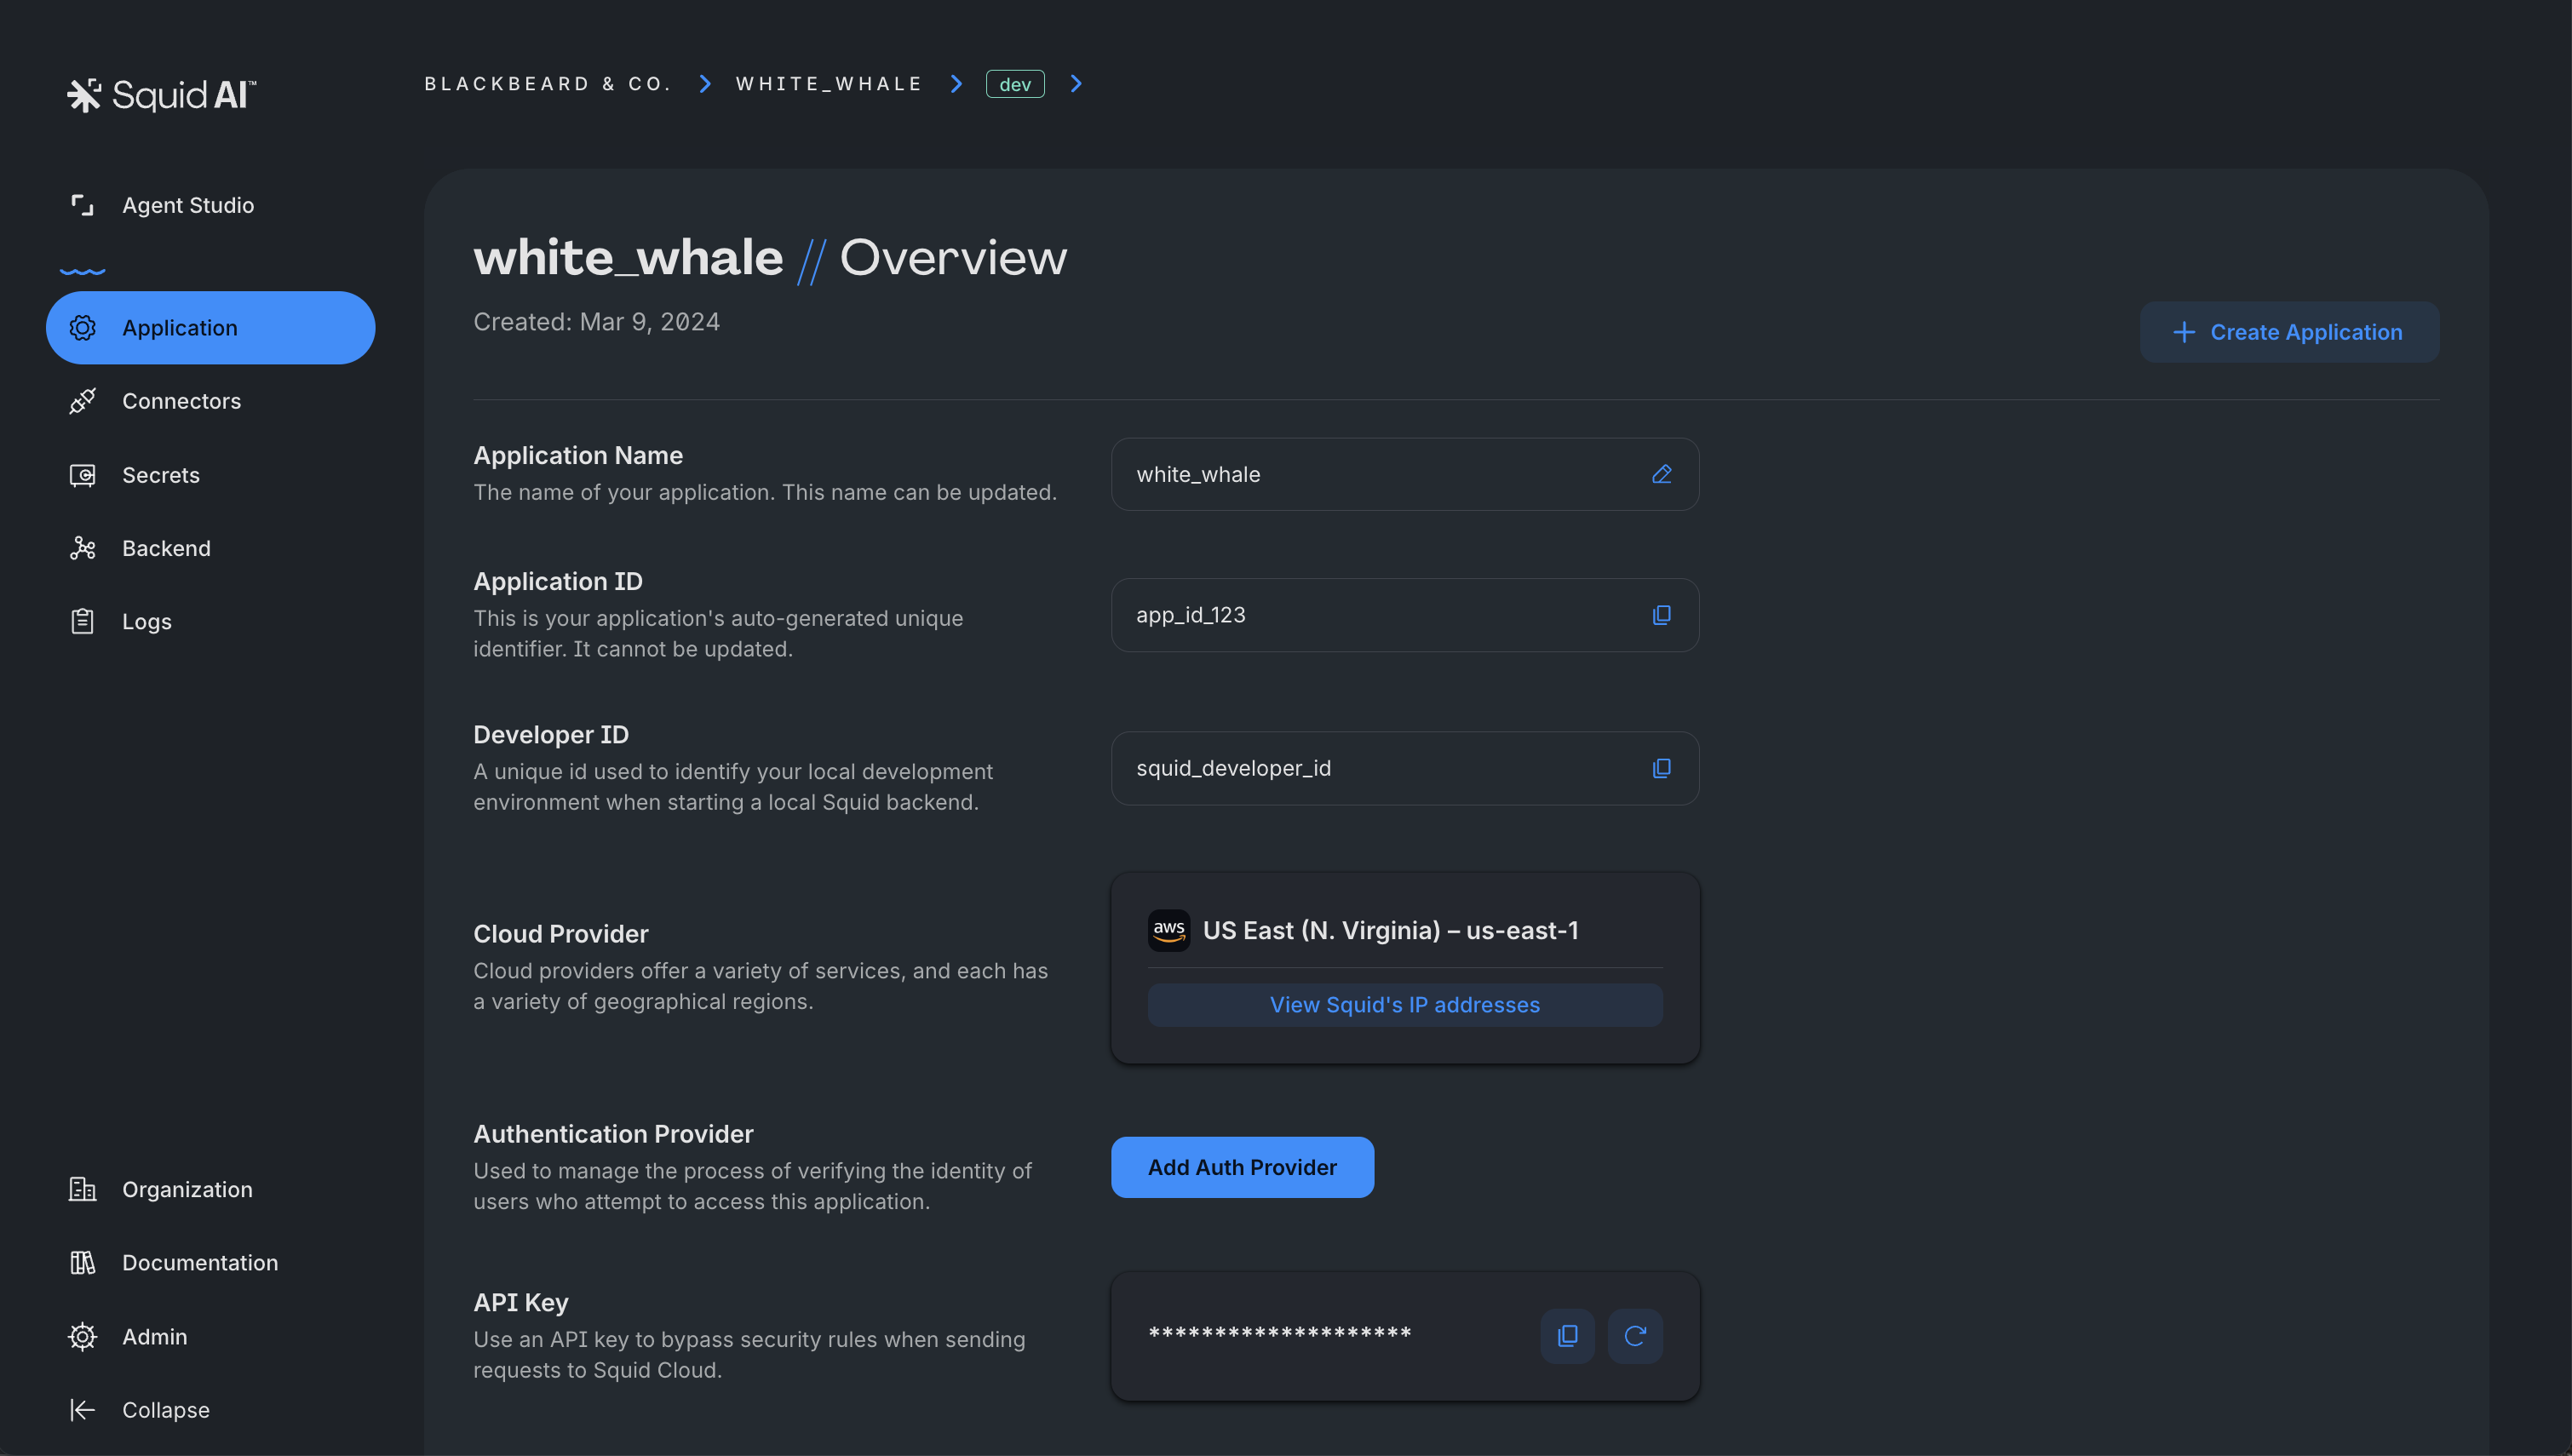The height and width of the screenshot is (1456, 2572).
Task: Click the 'Cloud Provider' label
Action: click(x=561, y=933)
